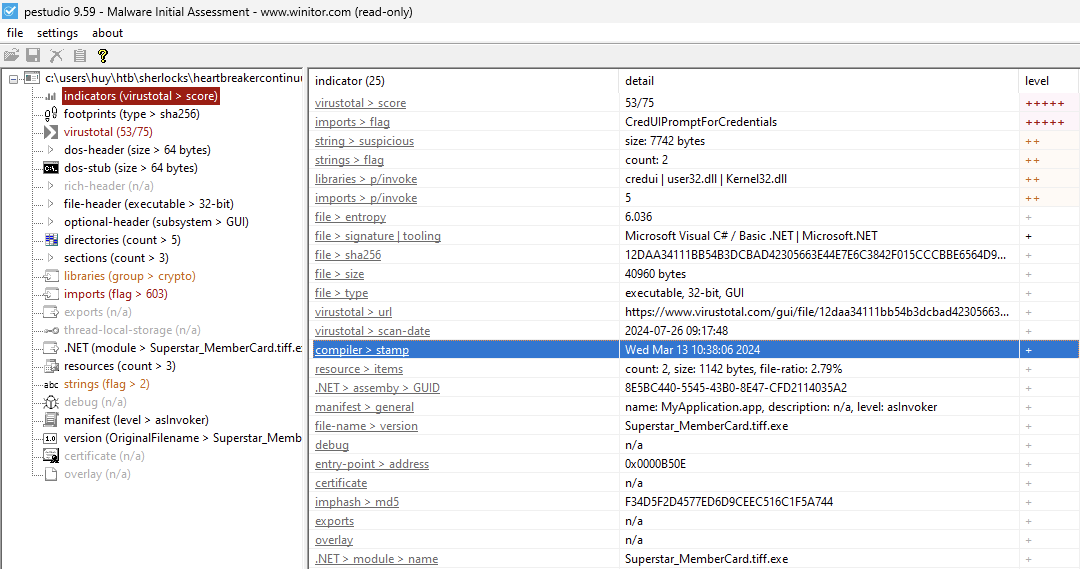Click the dos-stub console icon
The width and height of the screenshot is (1080, 569).
click(x=51, y=168)
